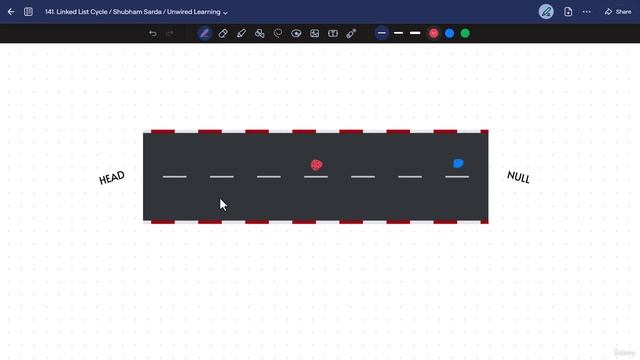This screenshot has height=360, width=640.
Task: Select the blue marker on the road
Action: [x=458, y=163]
